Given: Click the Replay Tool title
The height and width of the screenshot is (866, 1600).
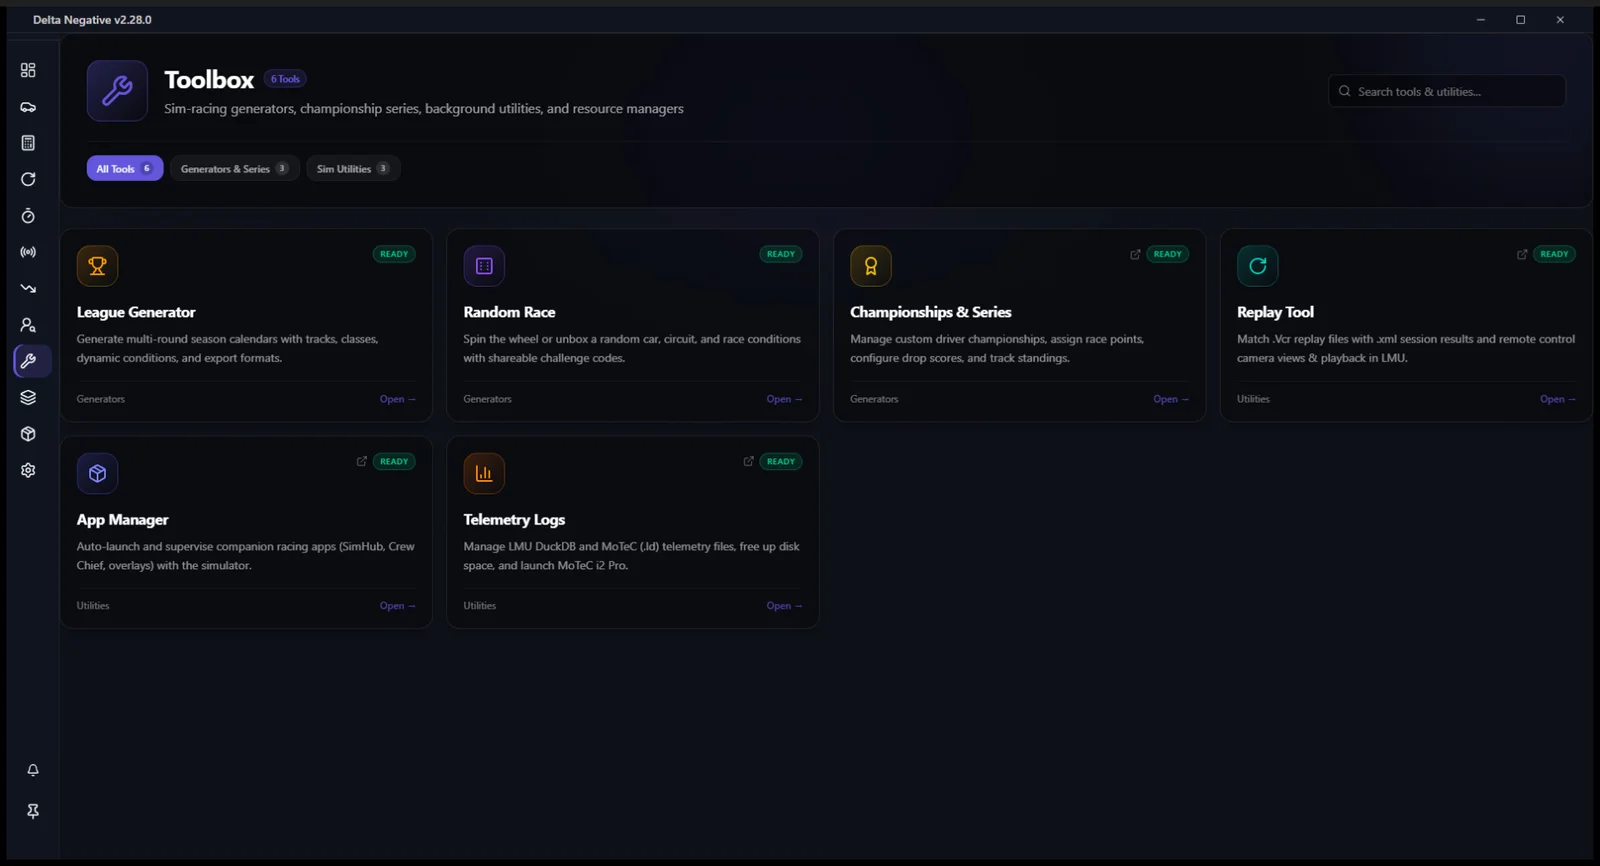Looking at the screenshot, I should point(1275,312).
